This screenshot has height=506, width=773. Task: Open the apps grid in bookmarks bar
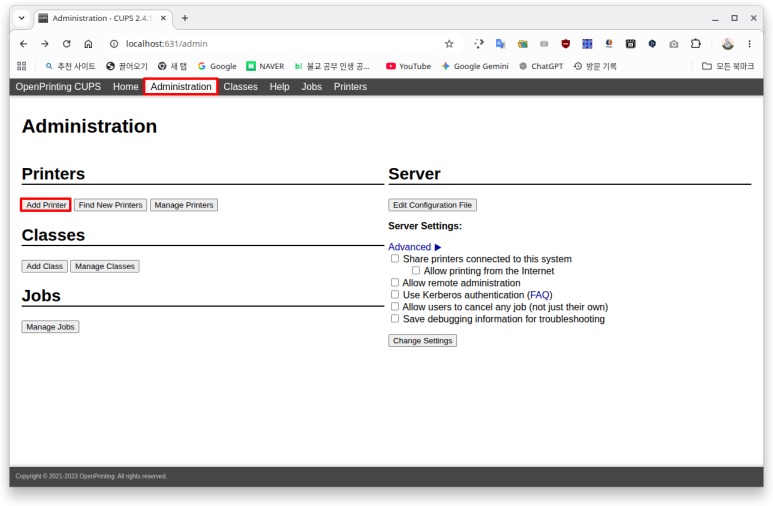[22, 66]
